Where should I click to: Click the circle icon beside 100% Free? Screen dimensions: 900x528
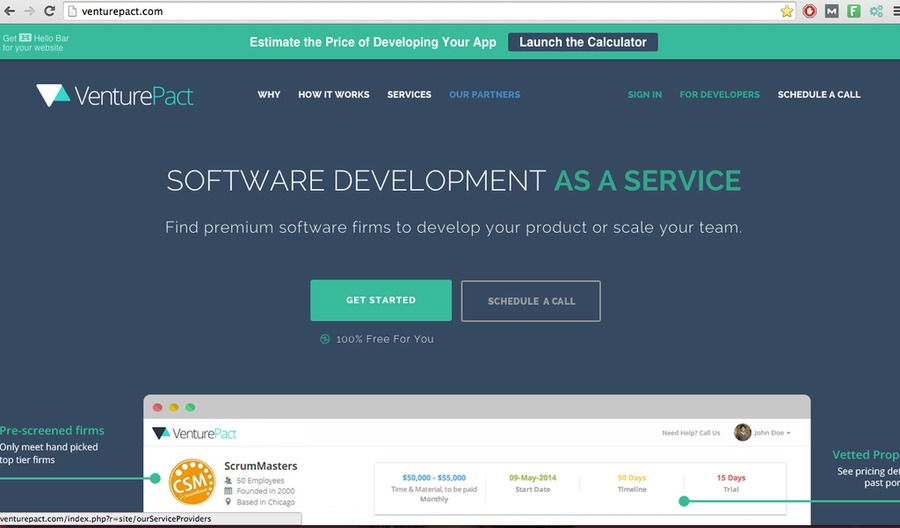click(325, 339)
